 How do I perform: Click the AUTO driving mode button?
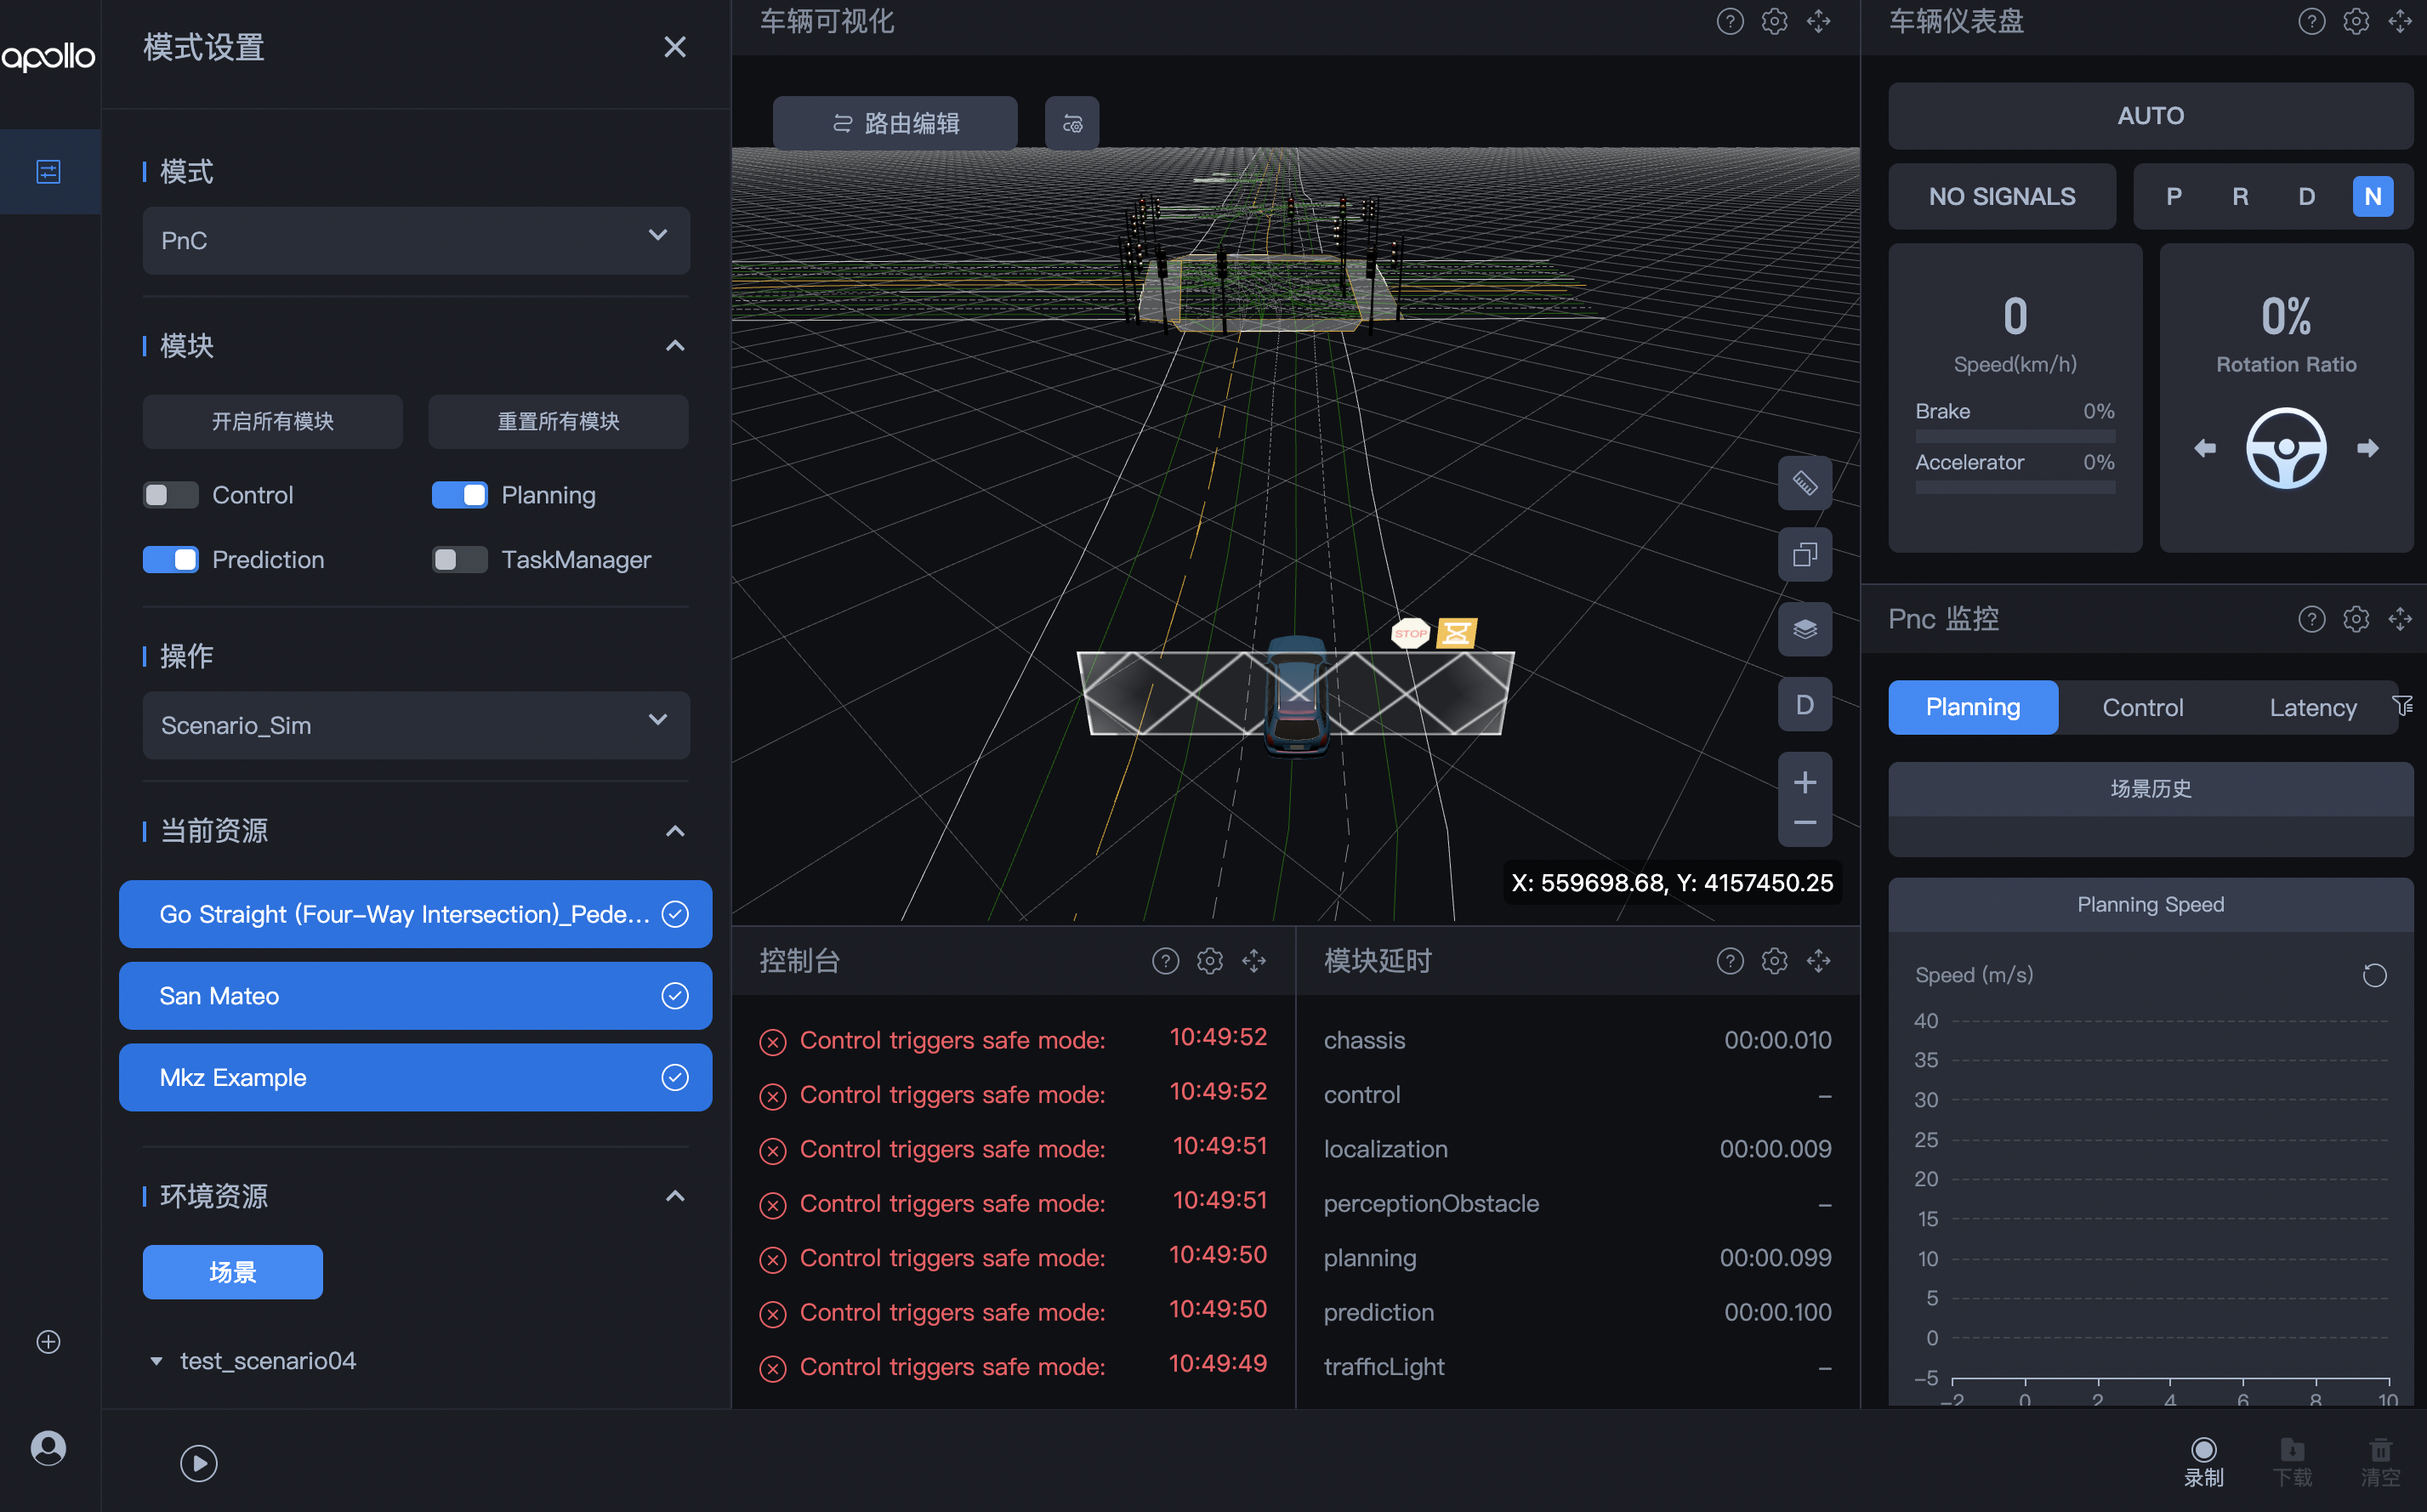coord(2150,116)
